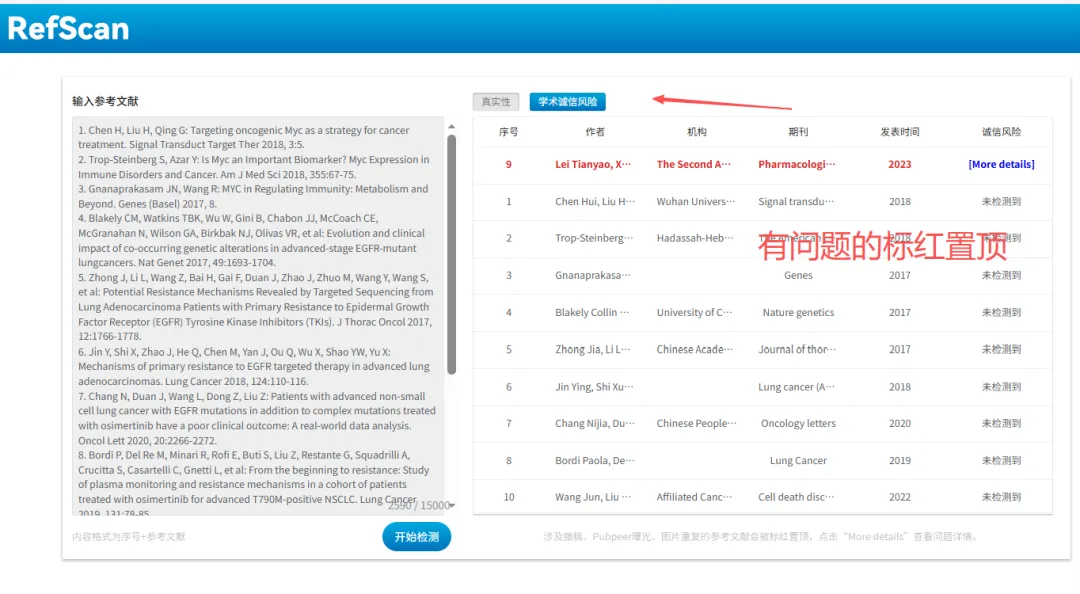1080x594 pixels.
Task: Select author Lei Tianyao in red row
Action: pos(593,164)
